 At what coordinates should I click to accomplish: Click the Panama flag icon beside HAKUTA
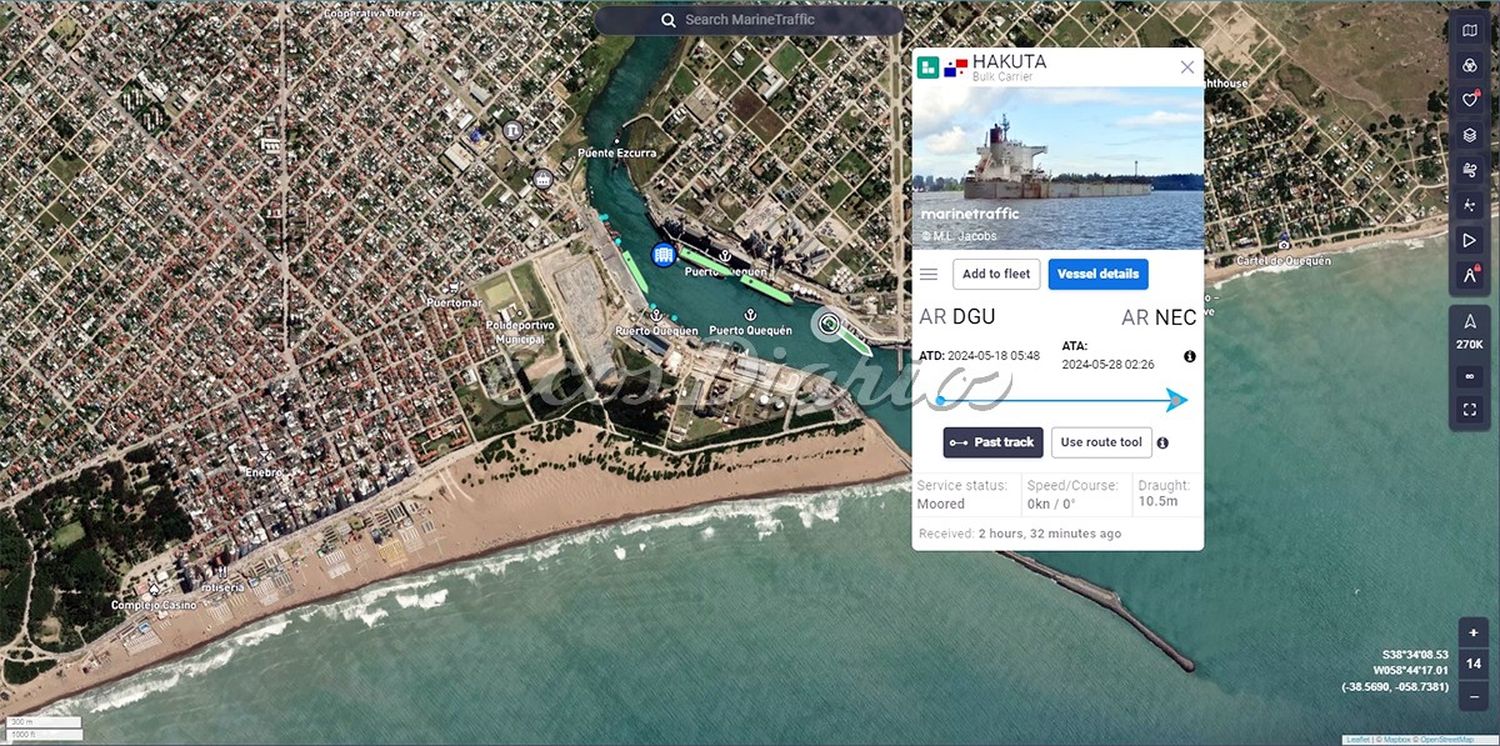pyautogui.click(x=956, y=68)
